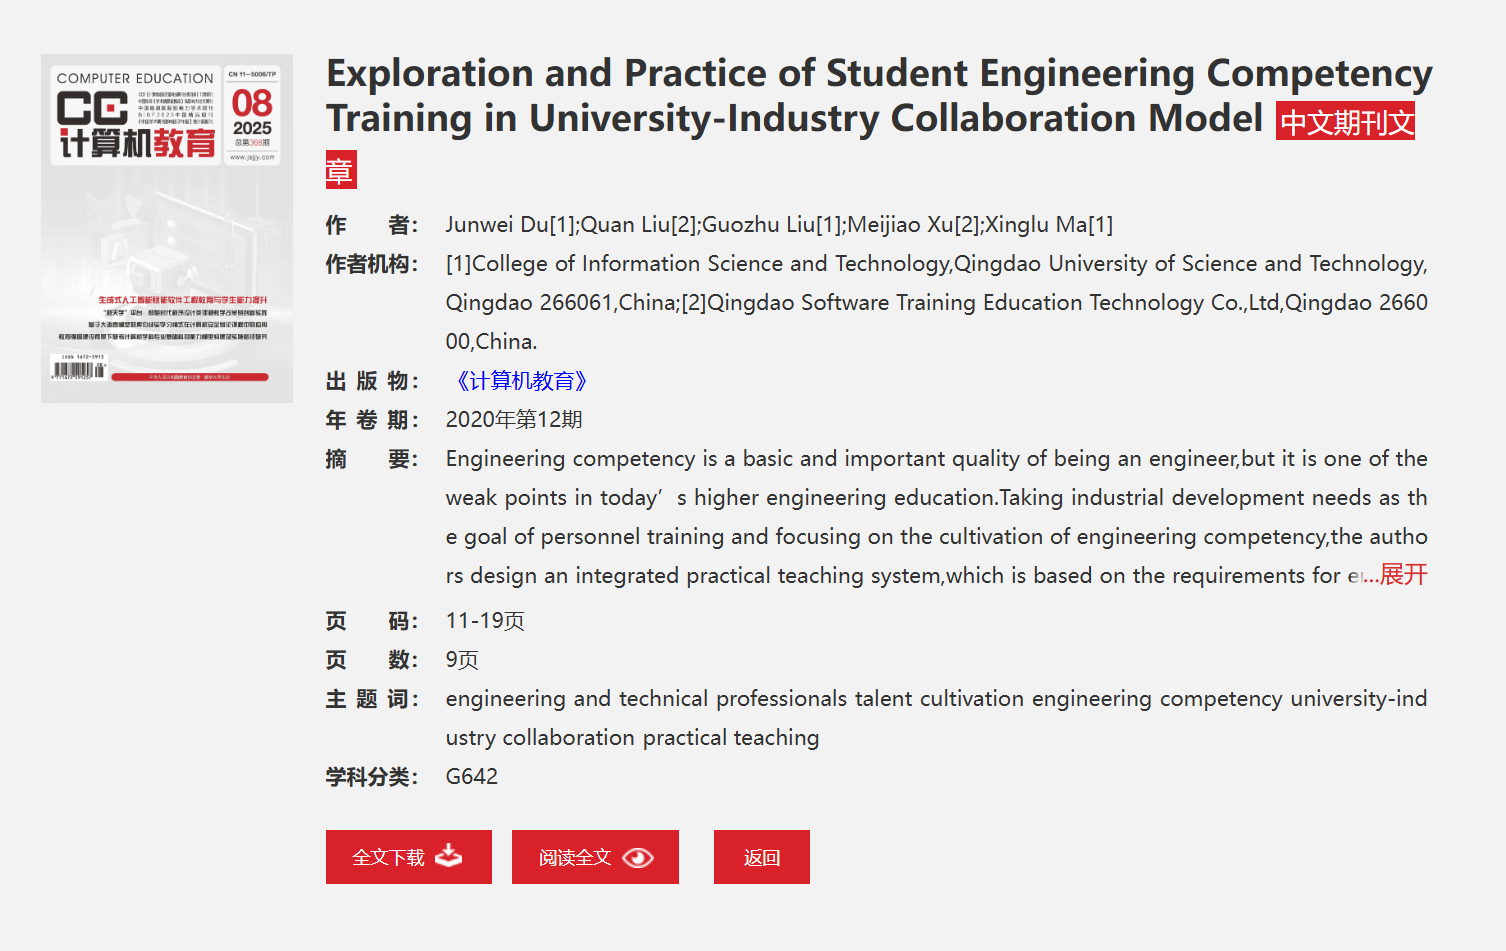Click the G642 subject classification
1506x951 pixels.
[x=472, y=777]
